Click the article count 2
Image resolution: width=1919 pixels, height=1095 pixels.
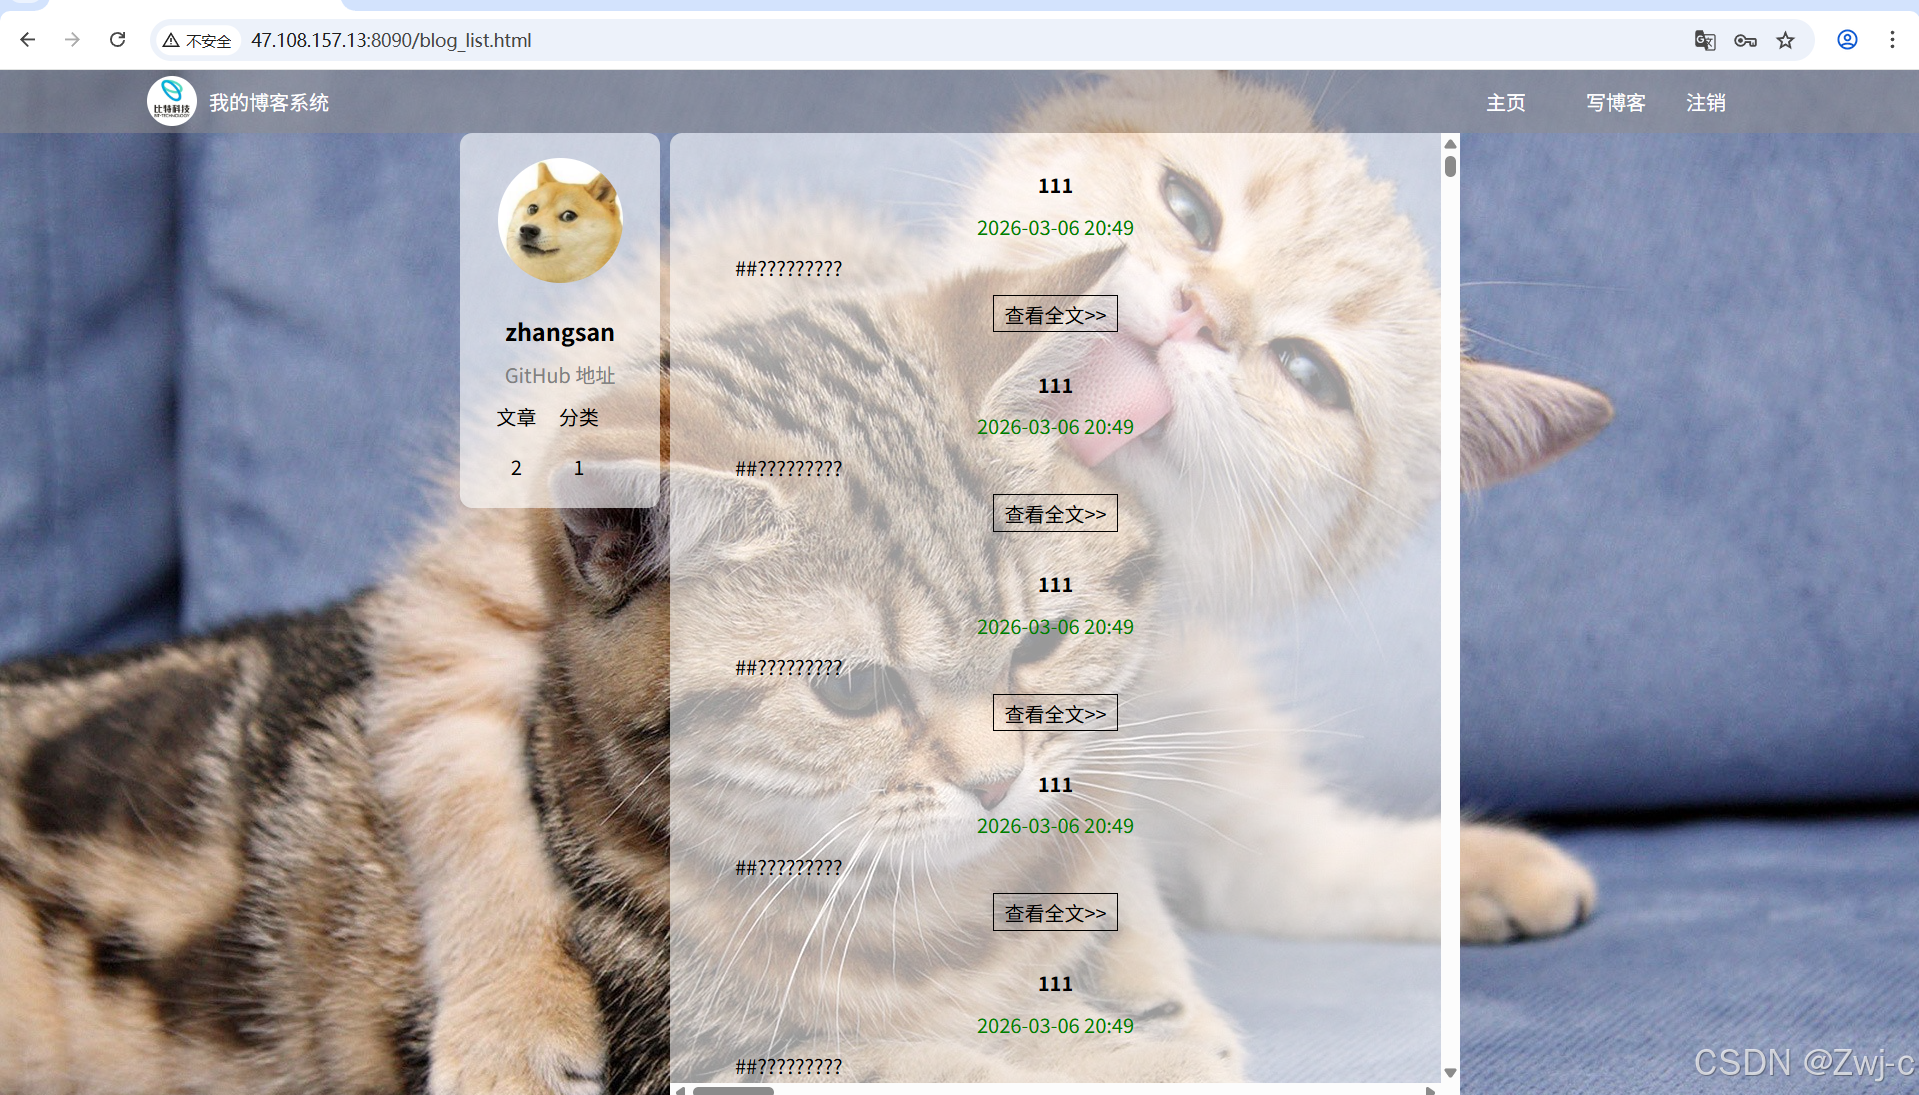click(516, 468)
